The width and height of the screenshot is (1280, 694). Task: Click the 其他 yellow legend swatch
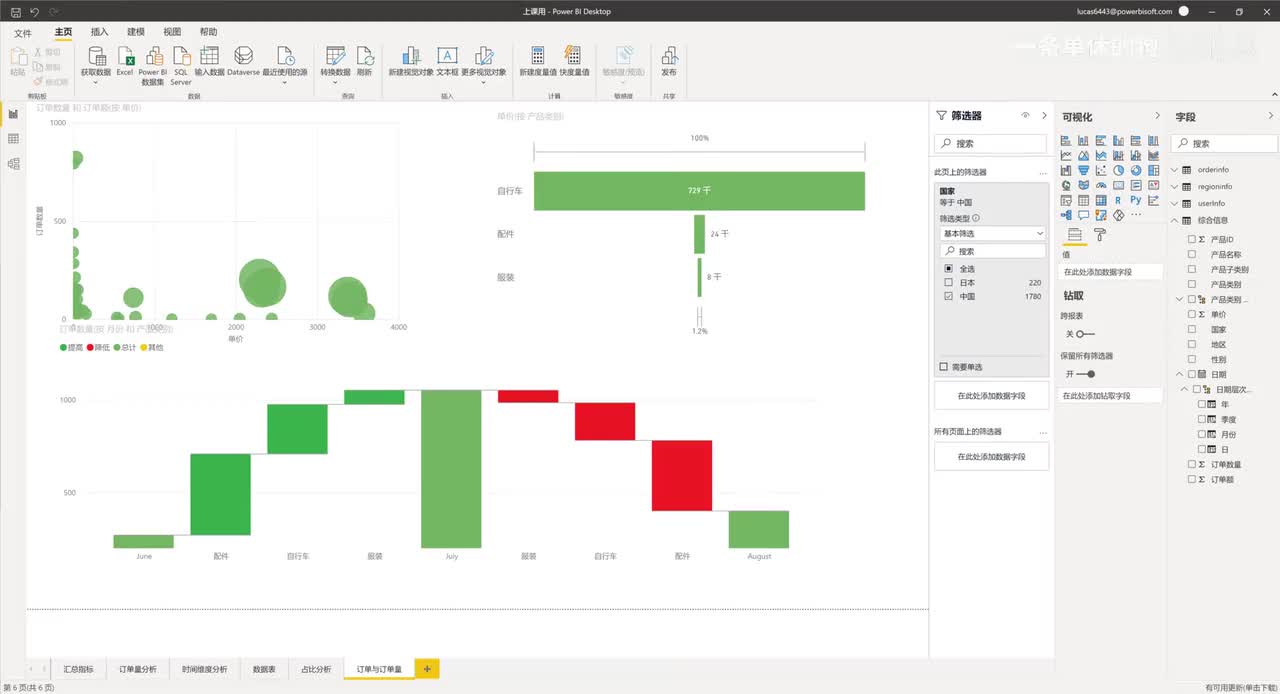[x=143, y=347]
